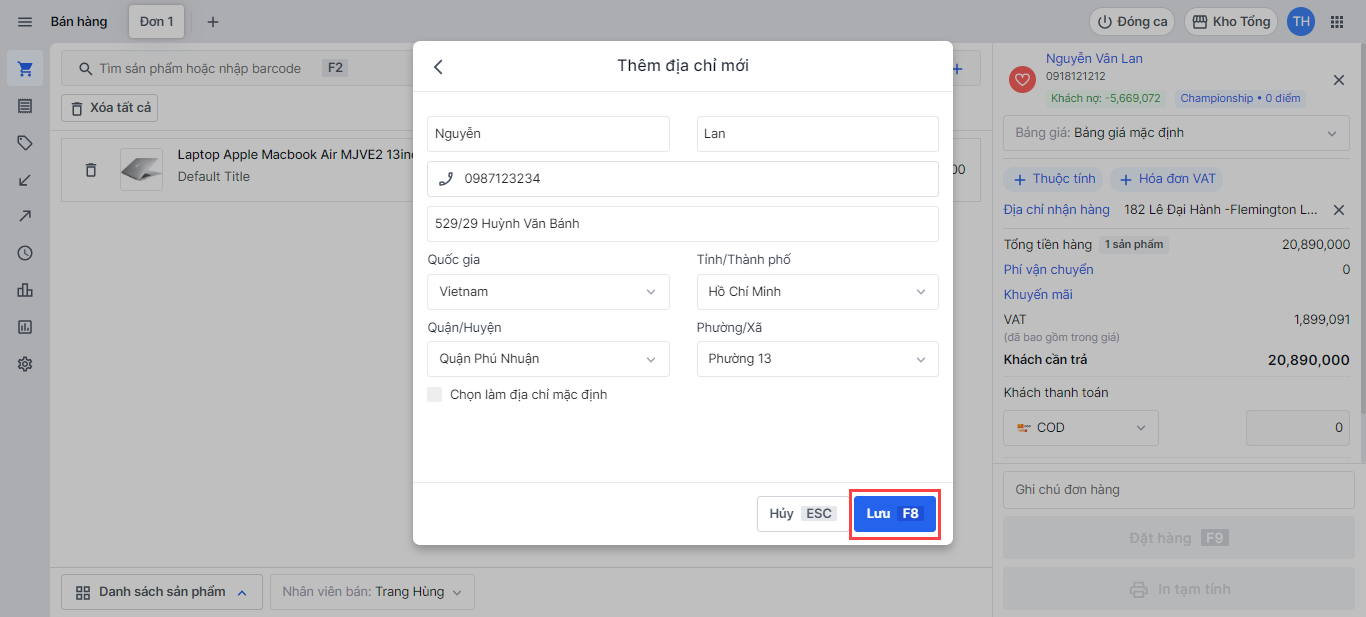Open the Tỉnh/Thành phố Hồ Chí Minh dropdown
The image size is (1366, 617).
coord(817,292)
